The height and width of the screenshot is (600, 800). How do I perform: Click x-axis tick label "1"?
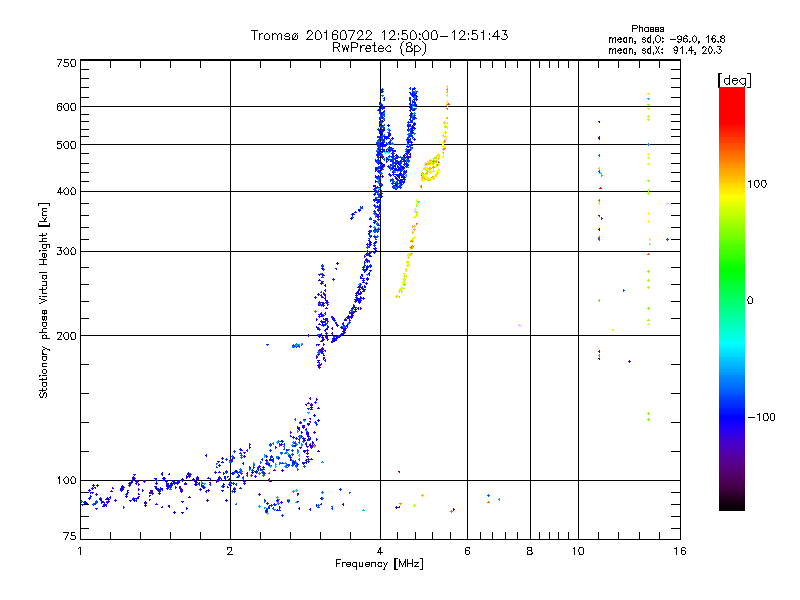pyautogui.click(x=80, y=551)
